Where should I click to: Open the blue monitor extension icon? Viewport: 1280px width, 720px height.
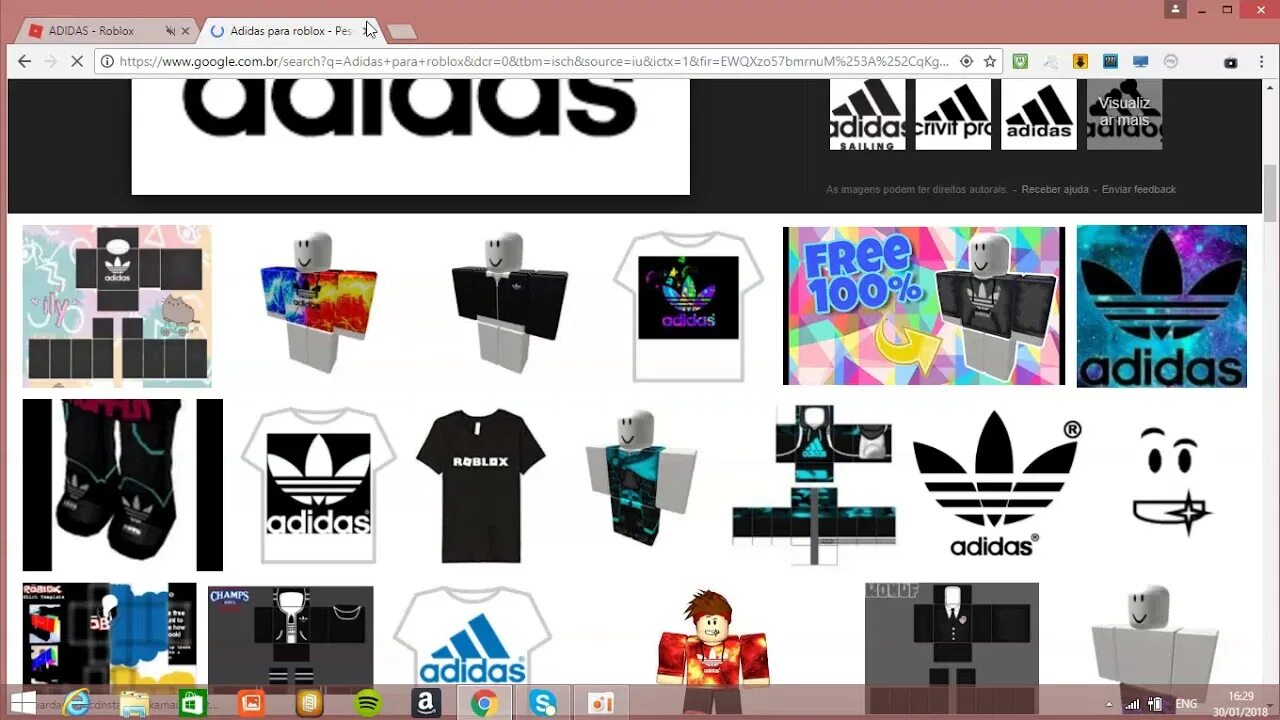click(x=1140, y=62)
